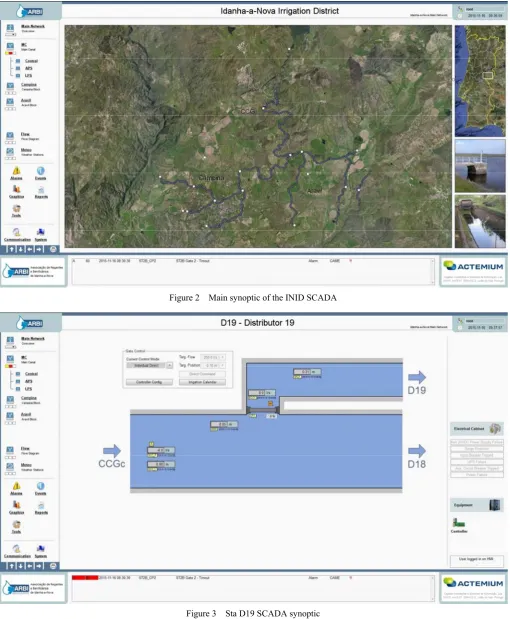Open Communication icon in Idanha-a-Nova screen sidebar

click(17, 232)
